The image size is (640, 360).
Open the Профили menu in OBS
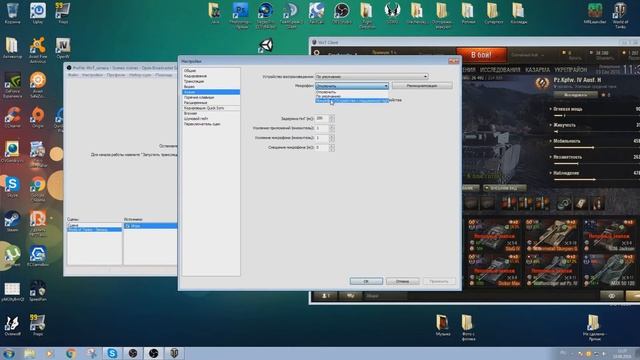pos(116,75)
